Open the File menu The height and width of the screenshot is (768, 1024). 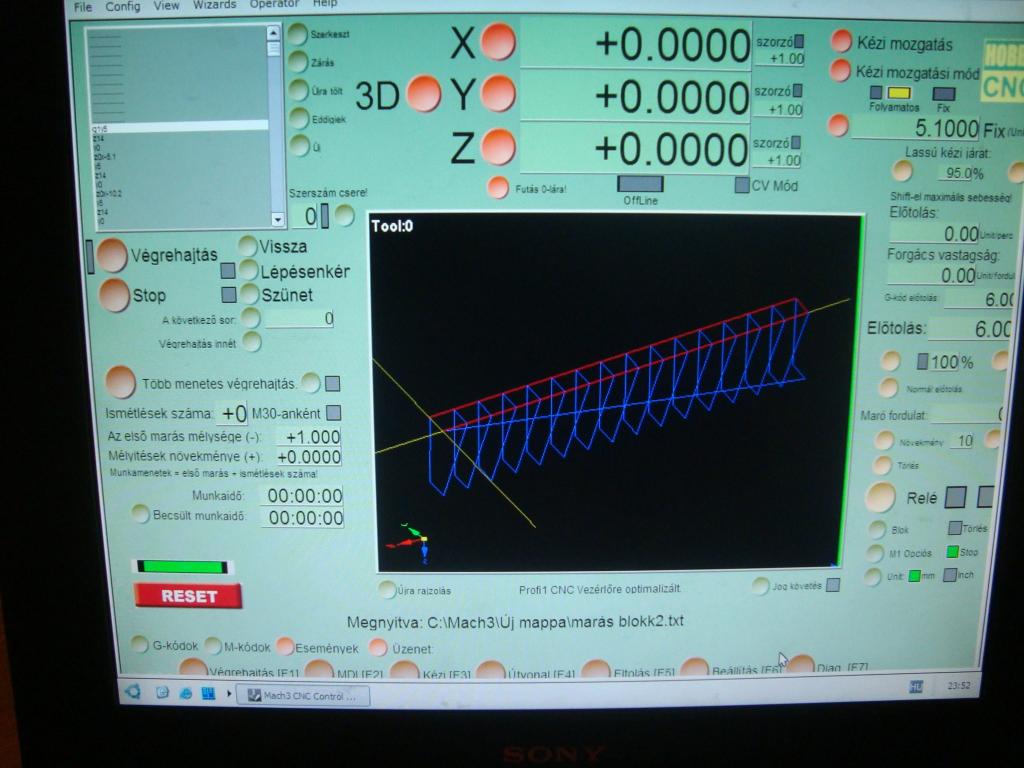tap(83, 7)
